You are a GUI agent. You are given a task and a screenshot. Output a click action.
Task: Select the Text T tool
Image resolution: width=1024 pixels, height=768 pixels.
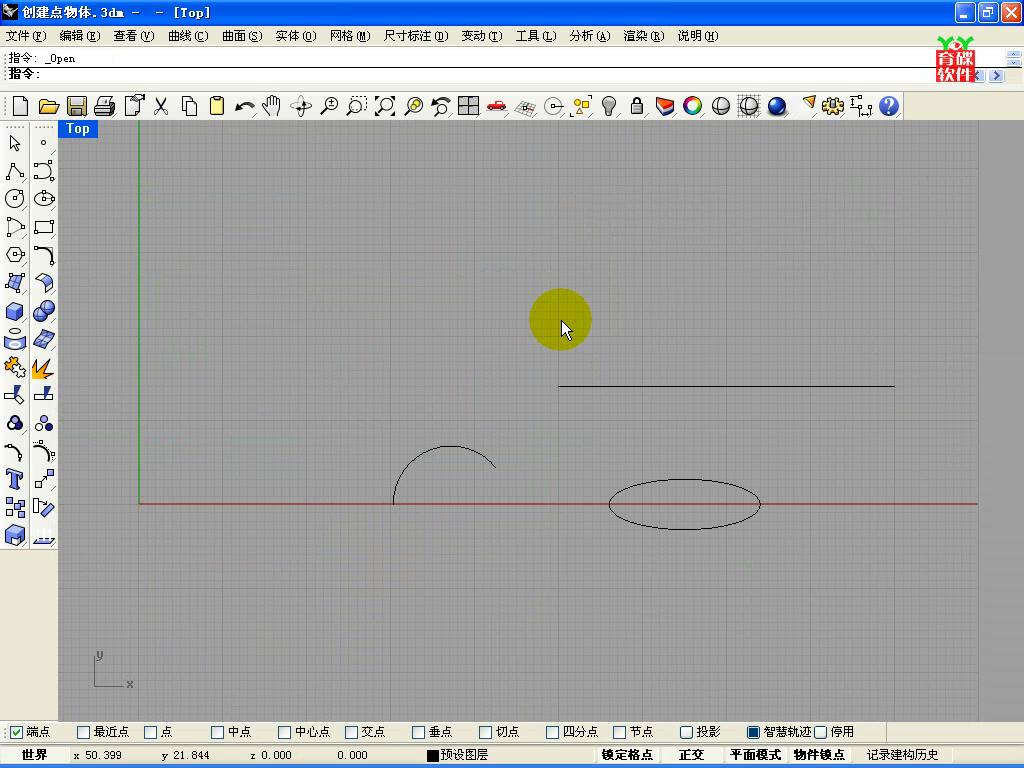(x=15, y=479)
